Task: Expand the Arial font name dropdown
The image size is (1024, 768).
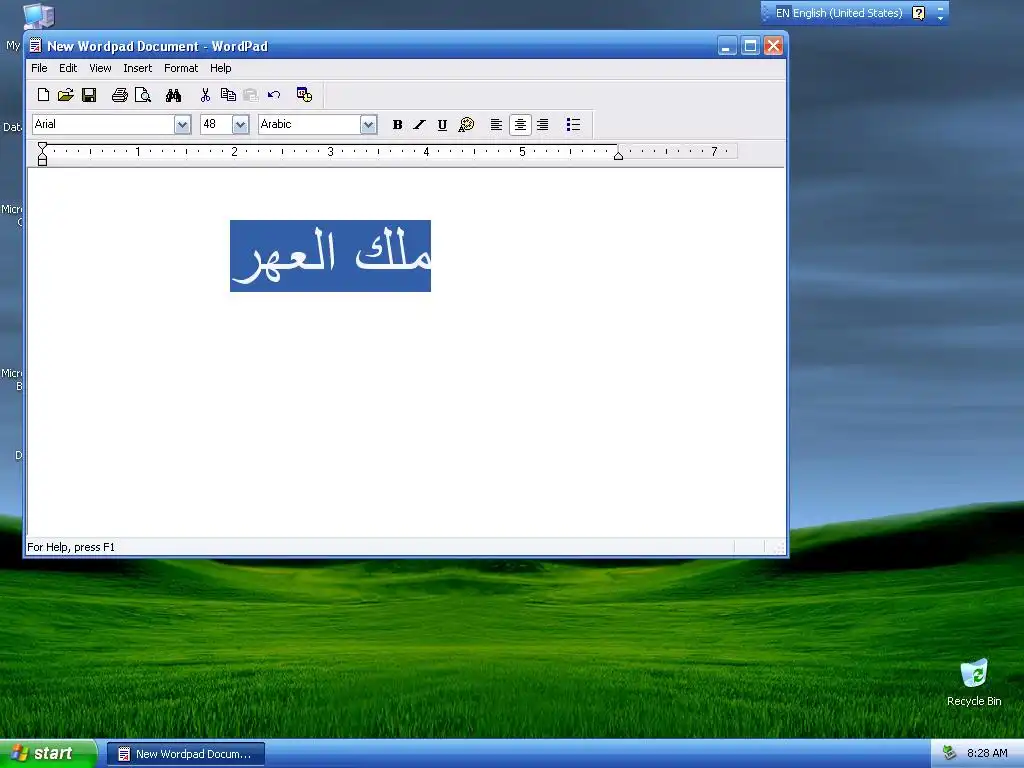Action: coord(182,125)
